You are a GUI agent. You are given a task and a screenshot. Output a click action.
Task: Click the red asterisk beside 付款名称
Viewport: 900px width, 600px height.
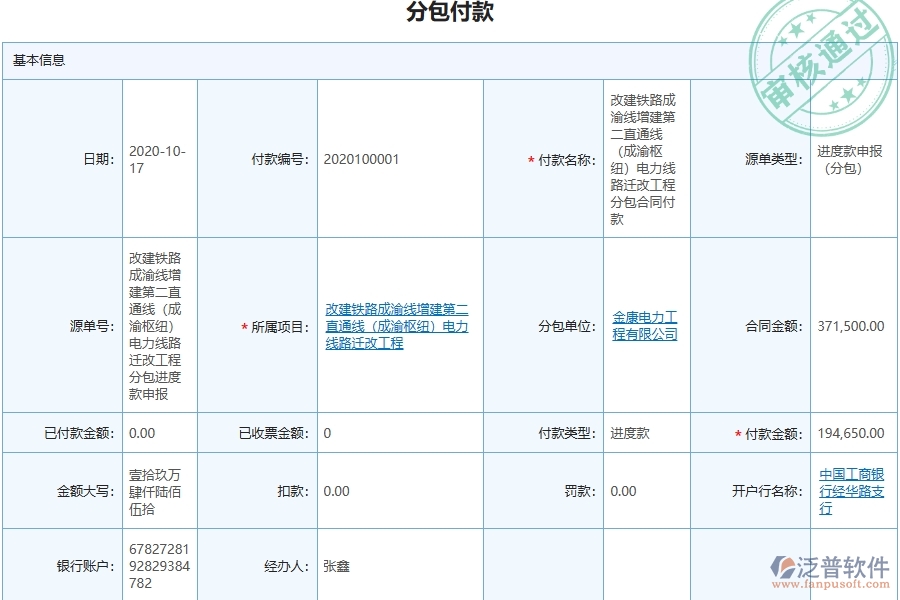coord(530,160)
